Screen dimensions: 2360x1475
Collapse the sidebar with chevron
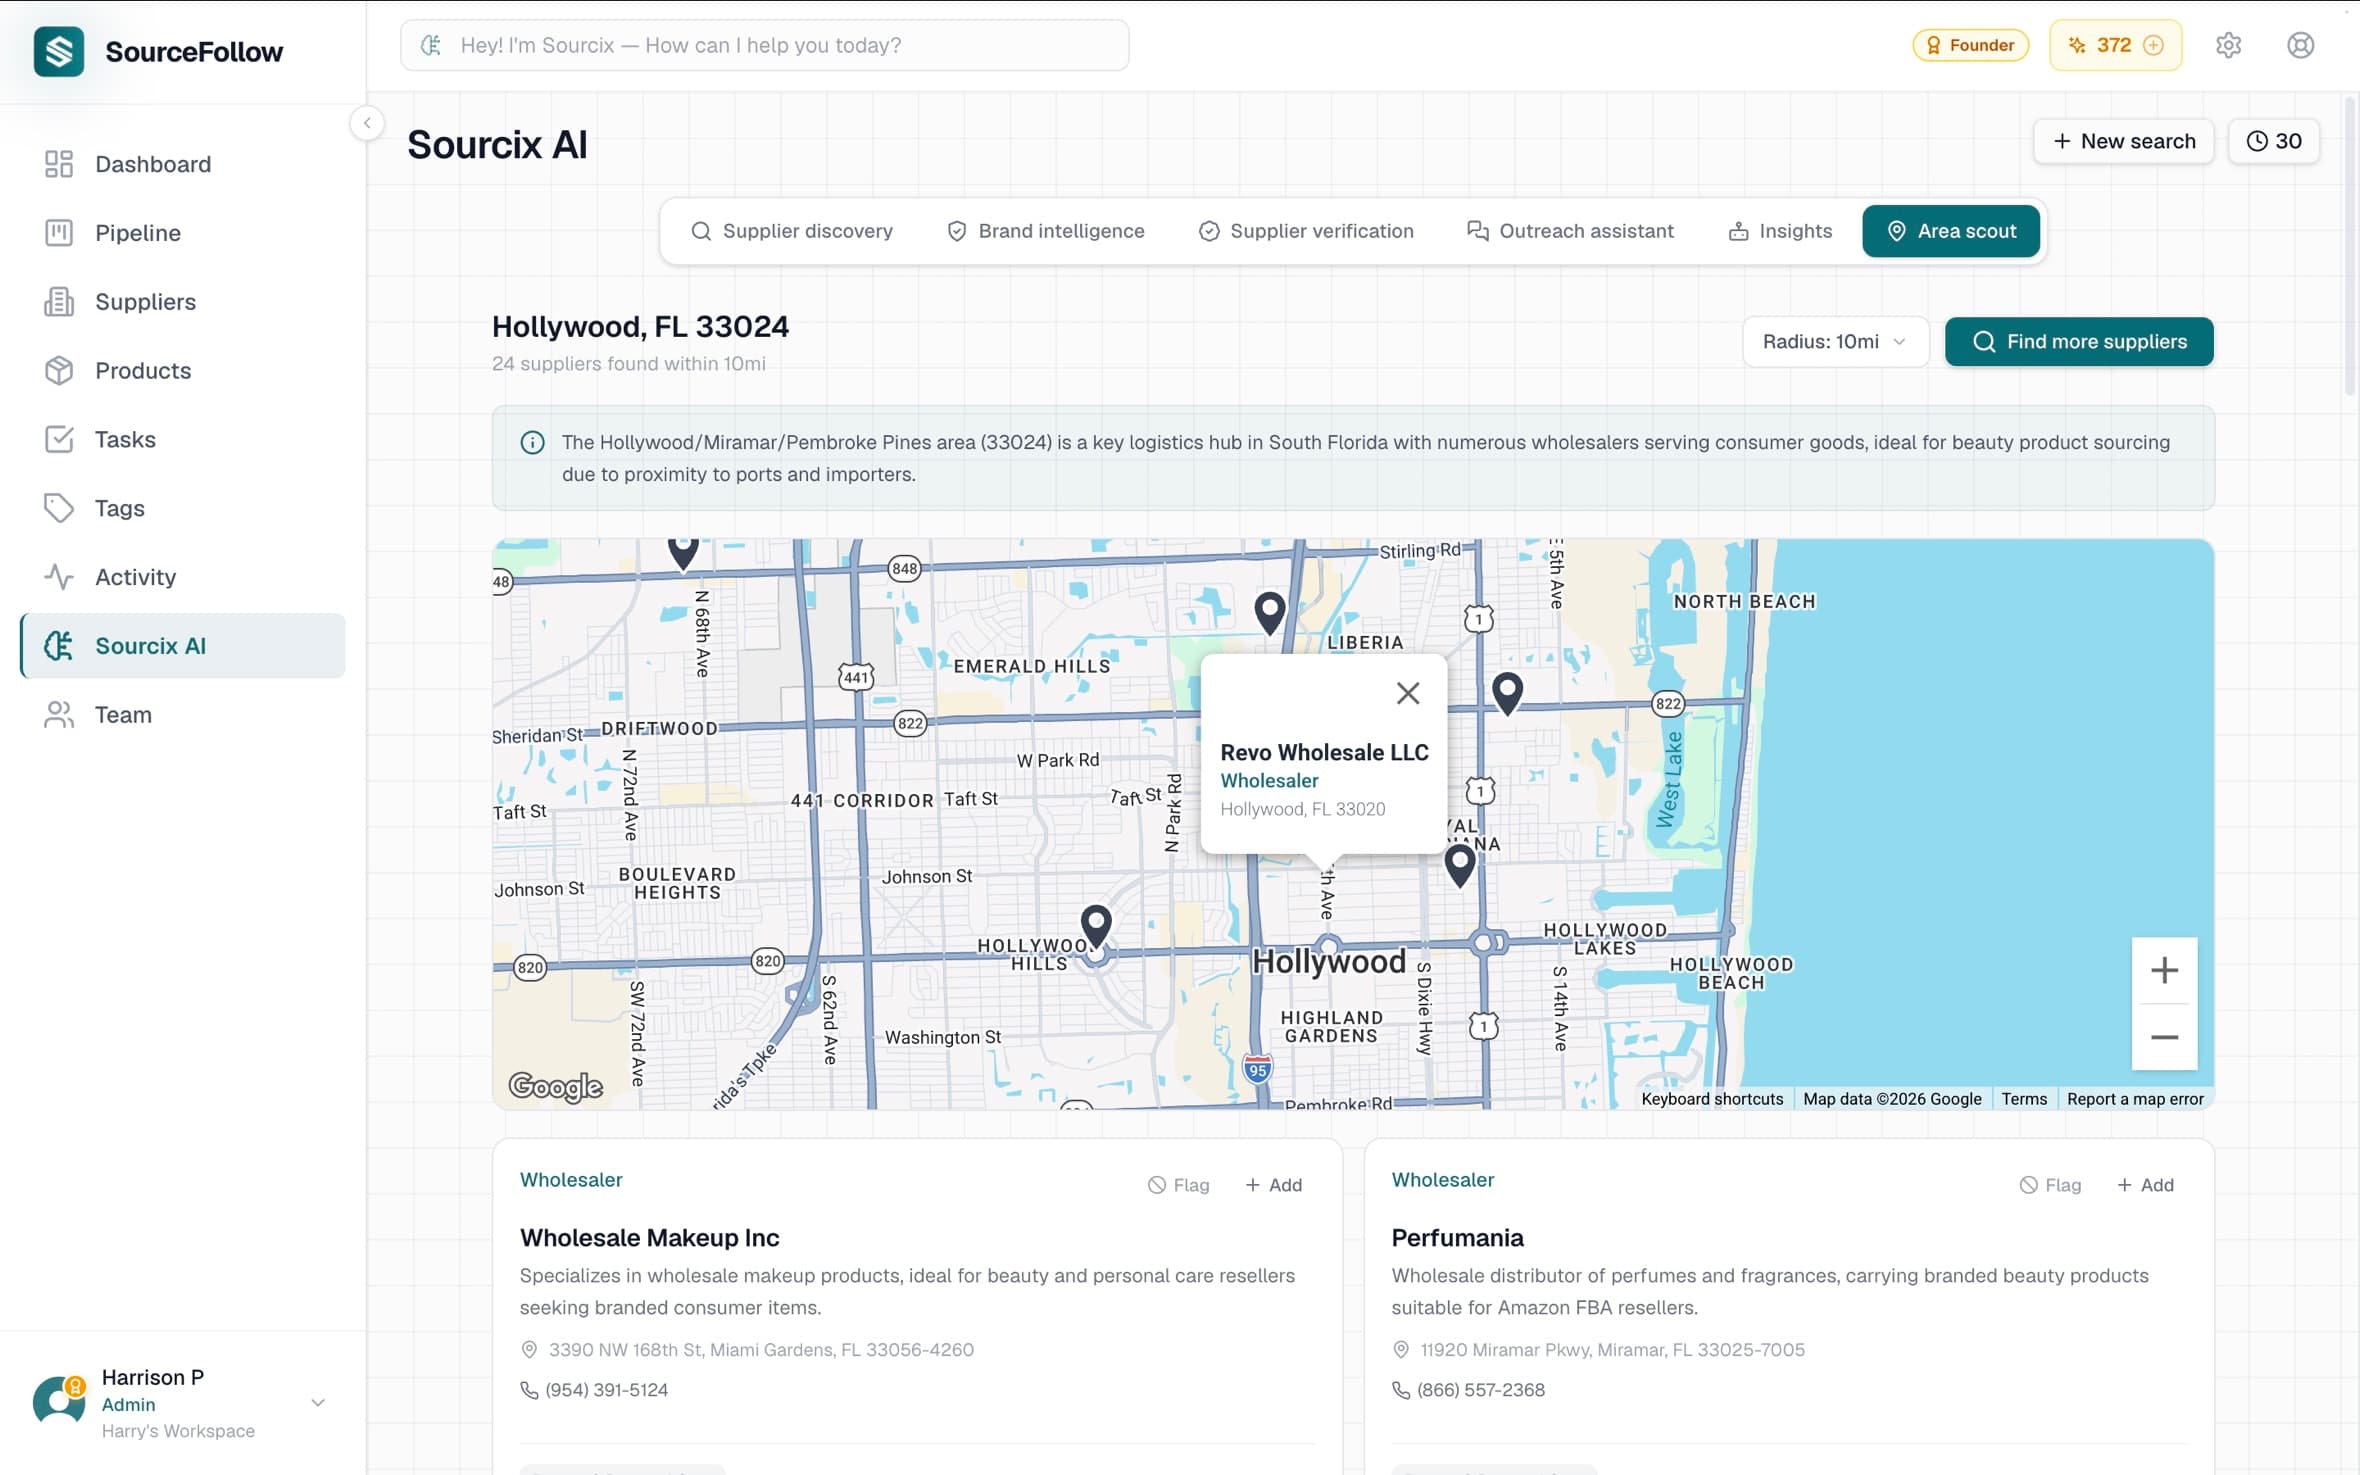tap(367, 123)
